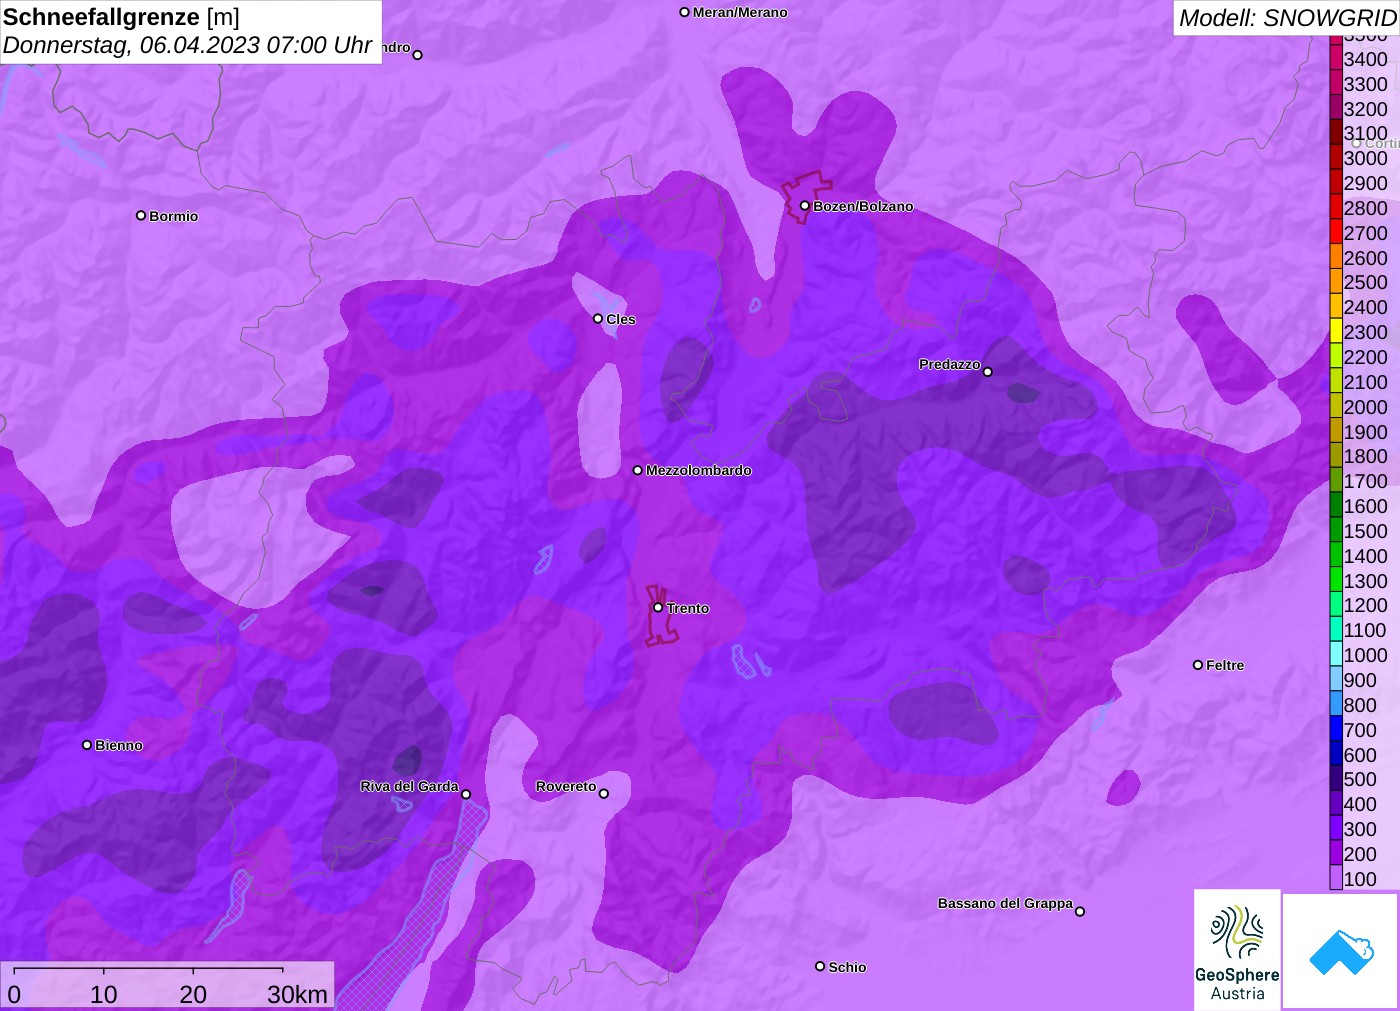
Task: Click the 'Bozen/Bolzano' label text
Action: click(x=863, y=206)
